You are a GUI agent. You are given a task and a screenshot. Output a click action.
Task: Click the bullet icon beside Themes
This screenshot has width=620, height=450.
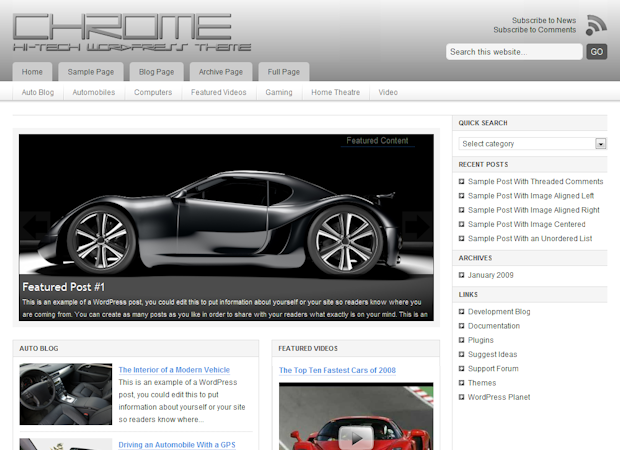pyautogui.click(x=461, y=383)
